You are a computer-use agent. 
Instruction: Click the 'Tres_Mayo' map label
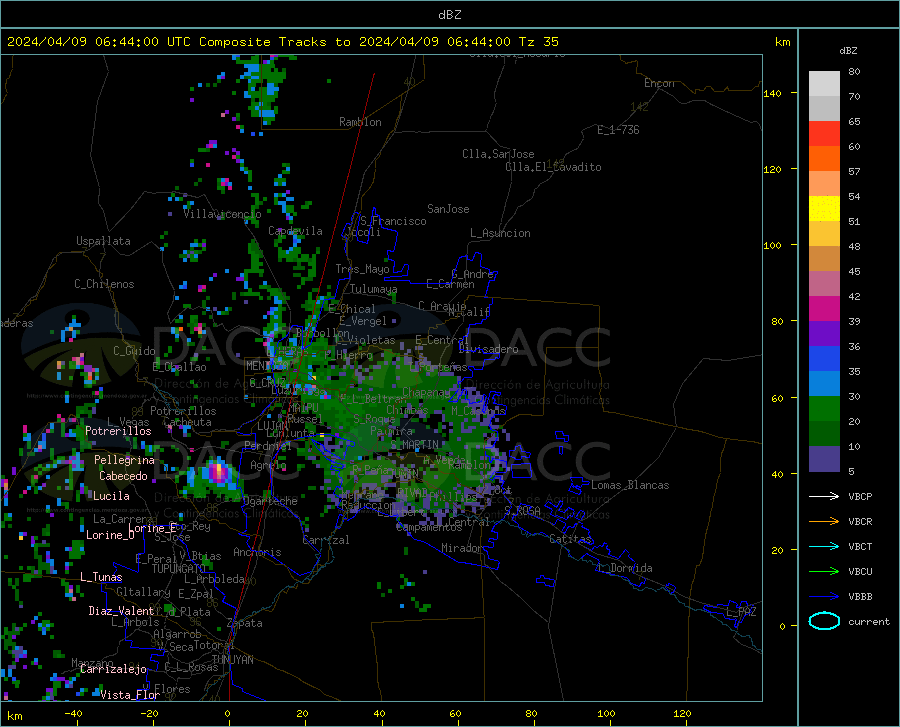tap(362, 269)
